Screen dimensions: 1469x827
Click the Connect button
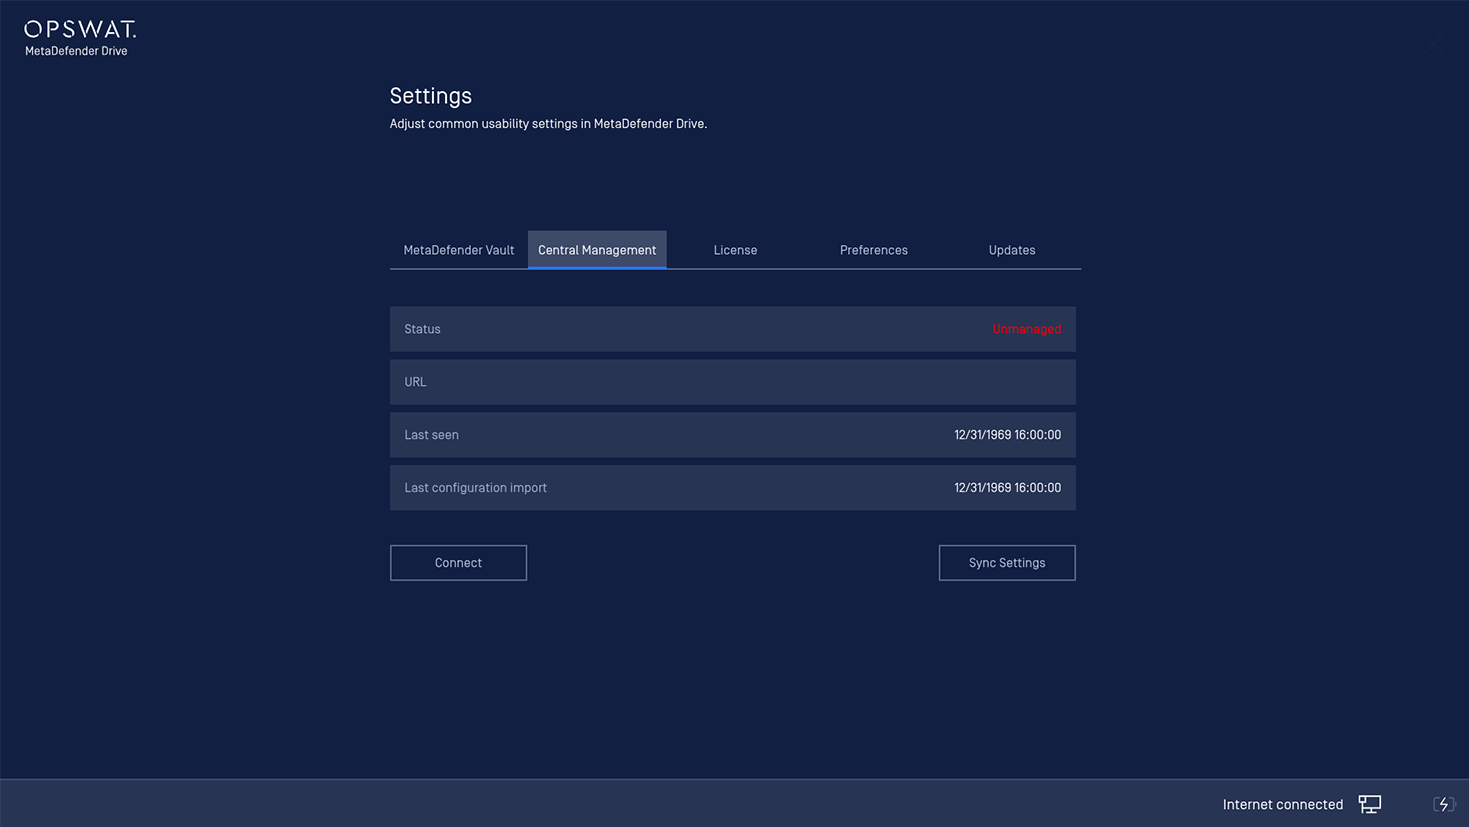(458, 563)
